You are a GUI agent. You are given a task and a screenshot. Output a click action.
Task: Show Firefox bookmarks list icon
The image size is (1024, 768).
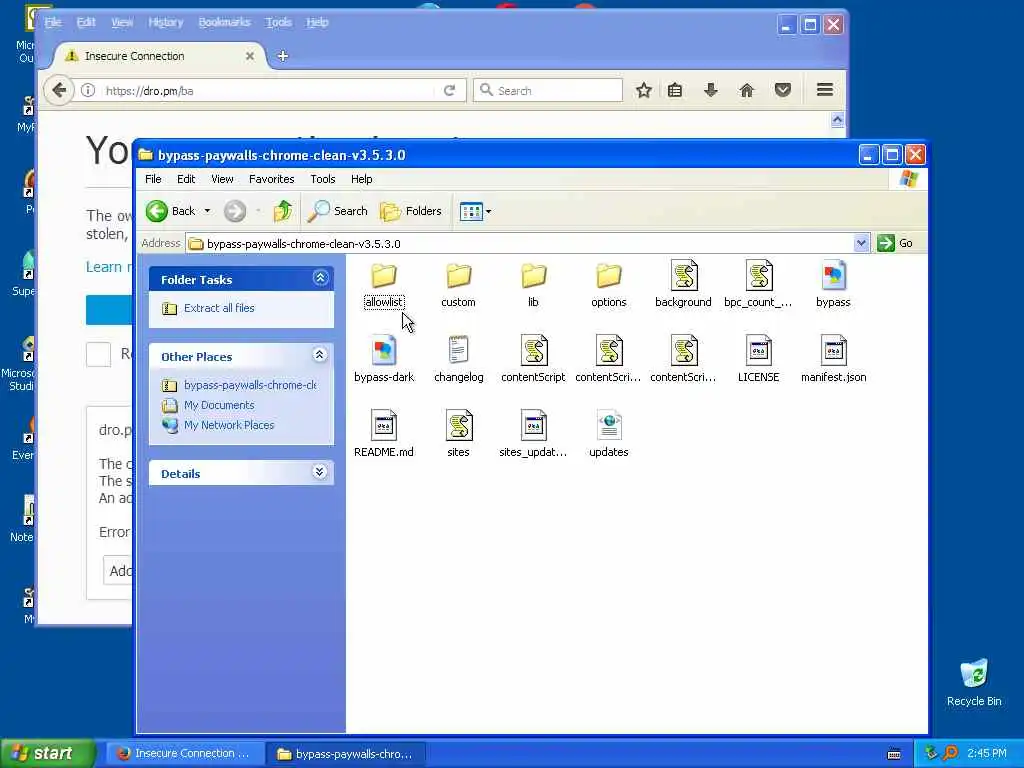click(675, 90)
